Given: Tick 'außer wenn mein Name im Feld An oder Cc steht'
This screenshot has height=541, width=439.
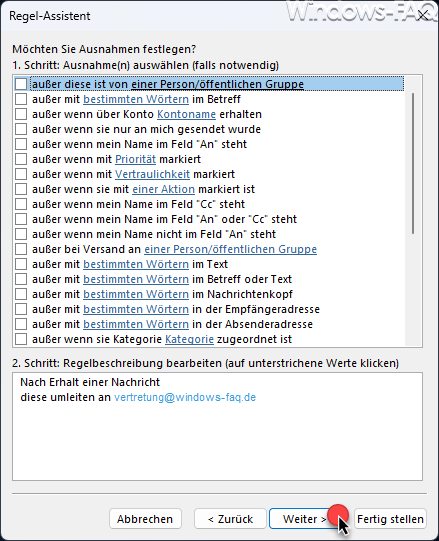Looking at the screenshot, I should (x=21, y=219).
